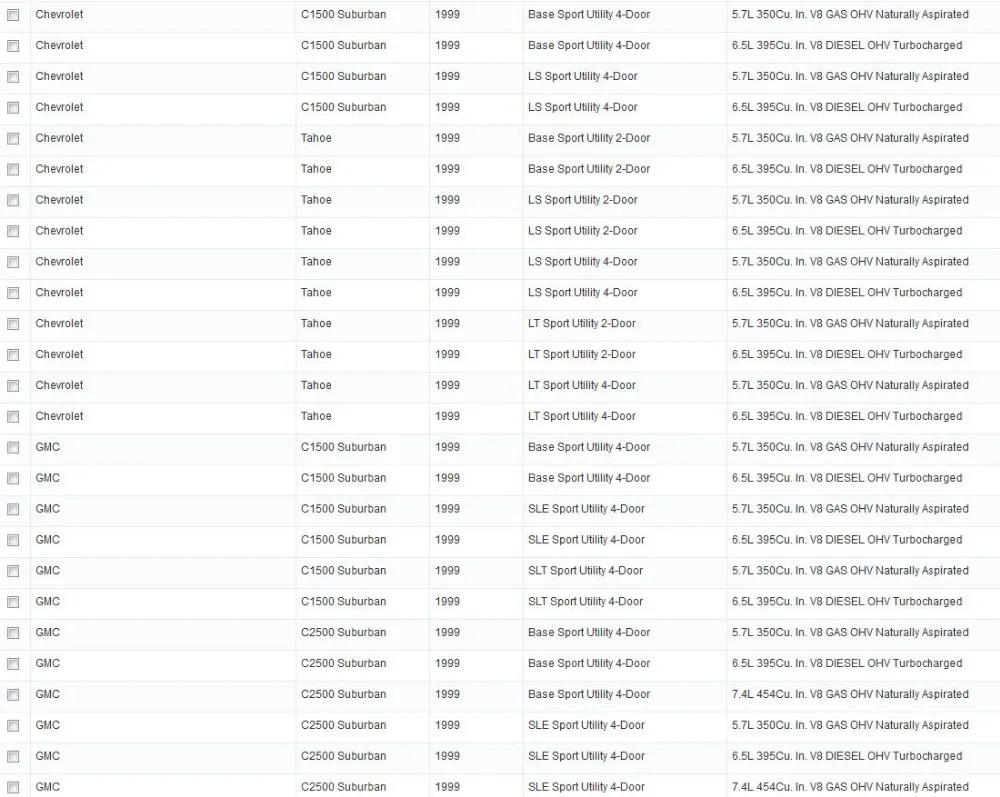Click 'Tahoe' in the LS 2-Door 5.7L gas row
Screen dimensions: 1000x797
coord(316,200)
